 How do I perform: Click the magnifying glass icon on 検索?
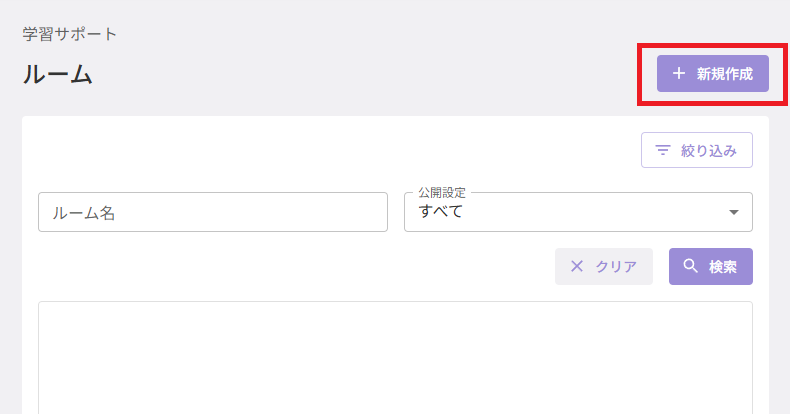(690, 266)
